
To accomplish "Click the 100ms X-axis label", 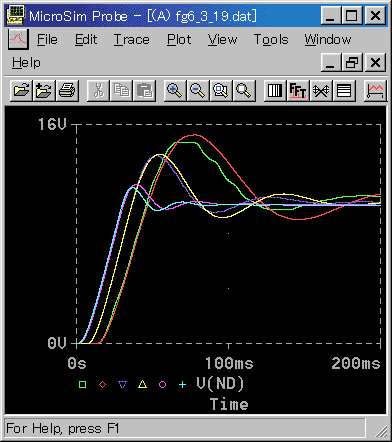I will [229, 363].
